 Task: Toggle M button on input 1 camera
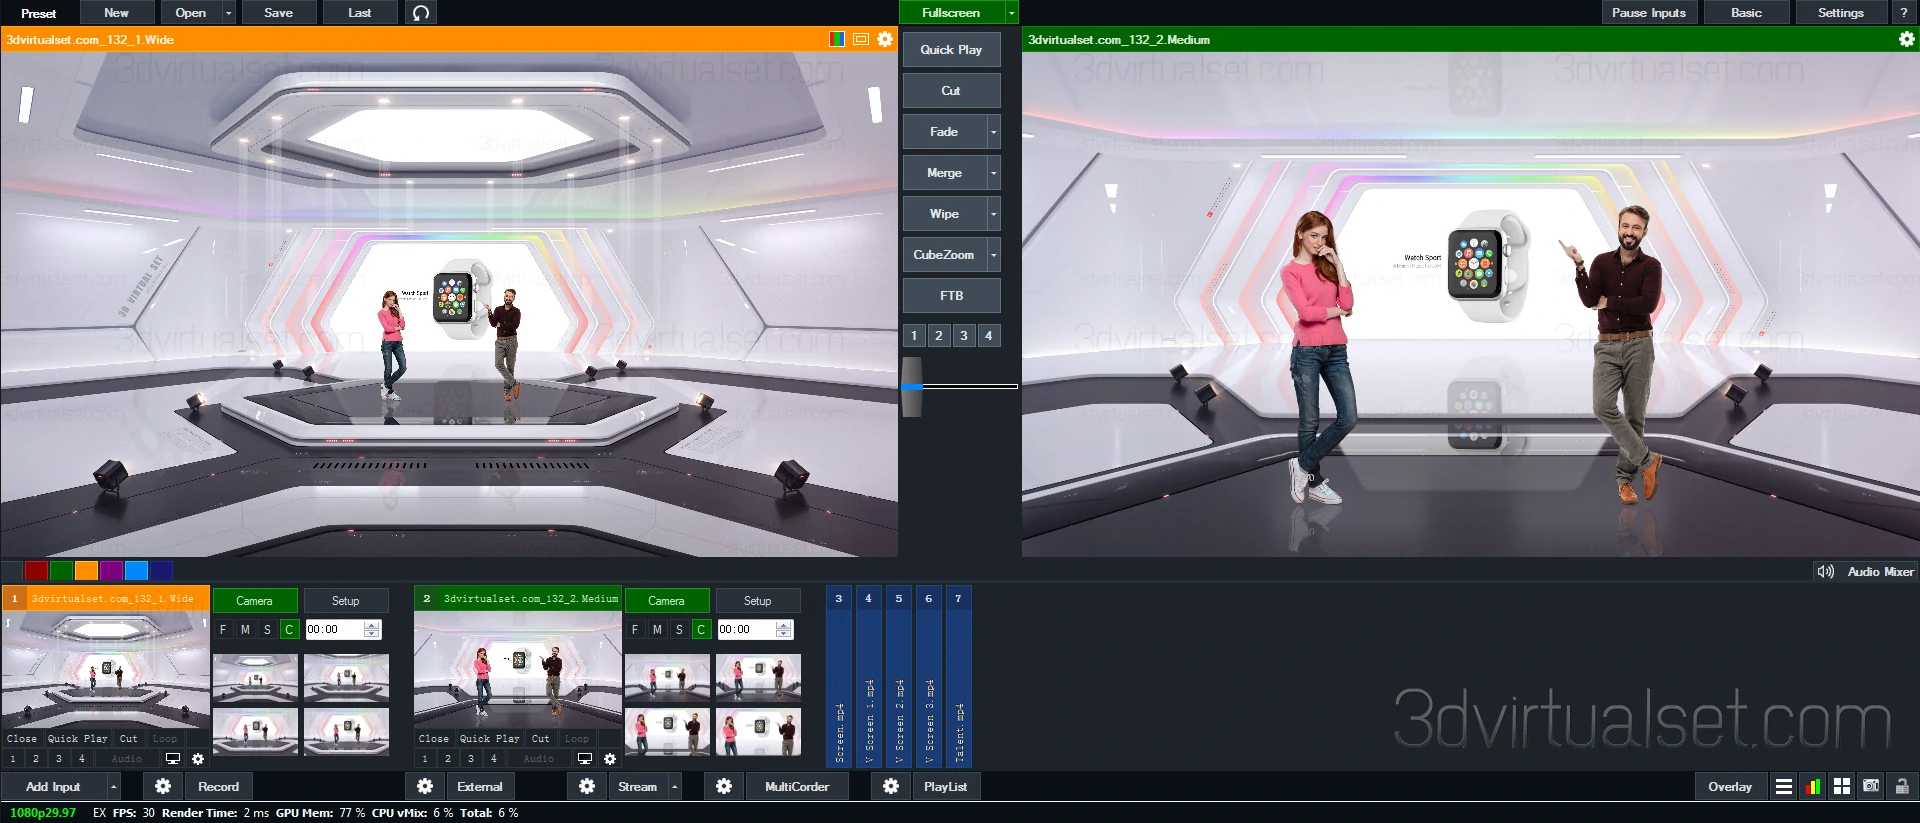click(245, 629)
